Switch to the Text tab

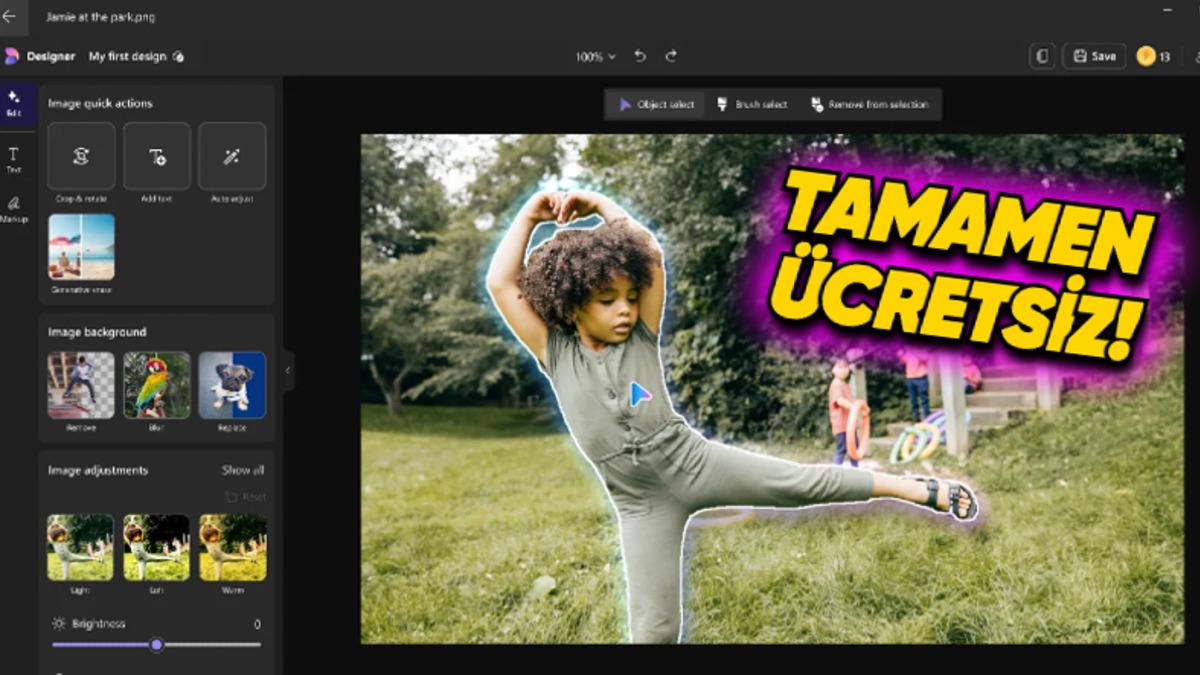pos(14,158)
